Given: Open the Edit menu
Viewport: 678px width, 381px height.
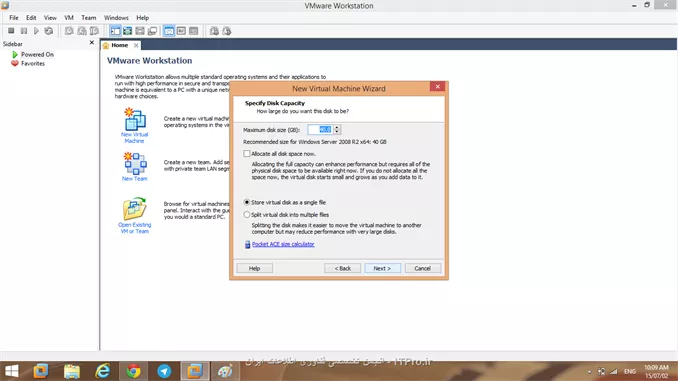Looking at the screenshot, I should pos(31,18).
